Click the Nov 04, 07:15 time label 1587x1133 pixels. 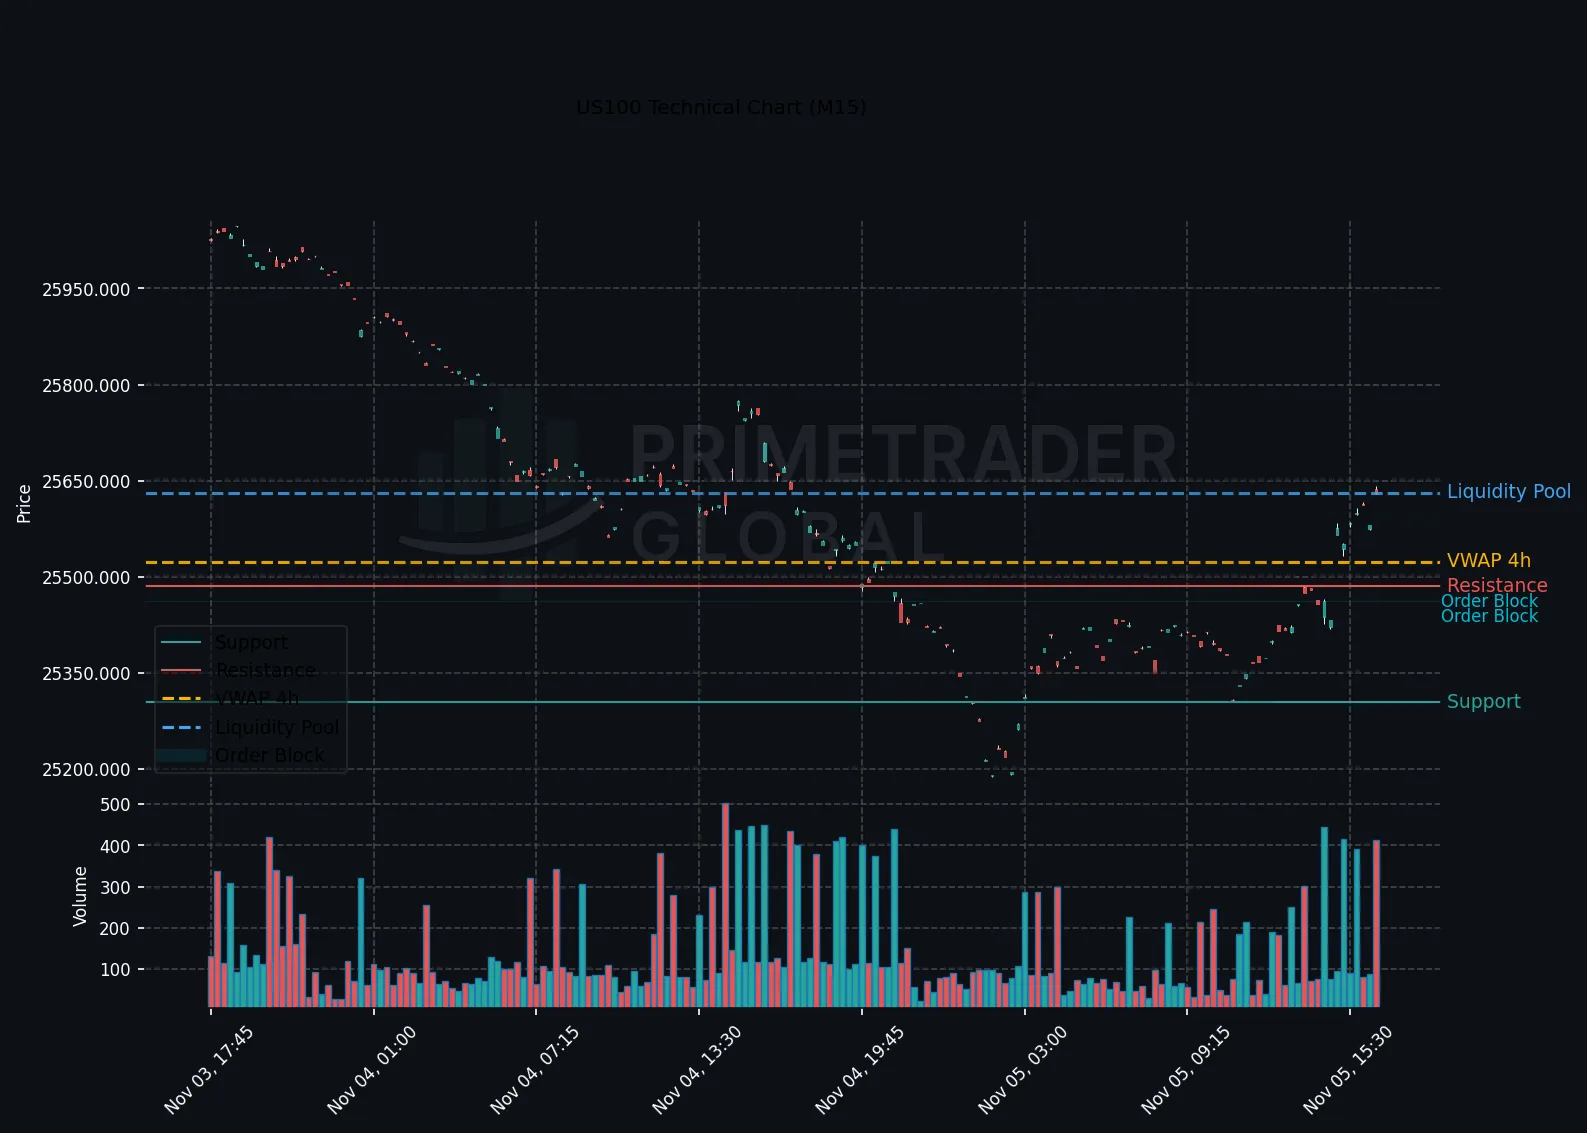pos(534,1070)
